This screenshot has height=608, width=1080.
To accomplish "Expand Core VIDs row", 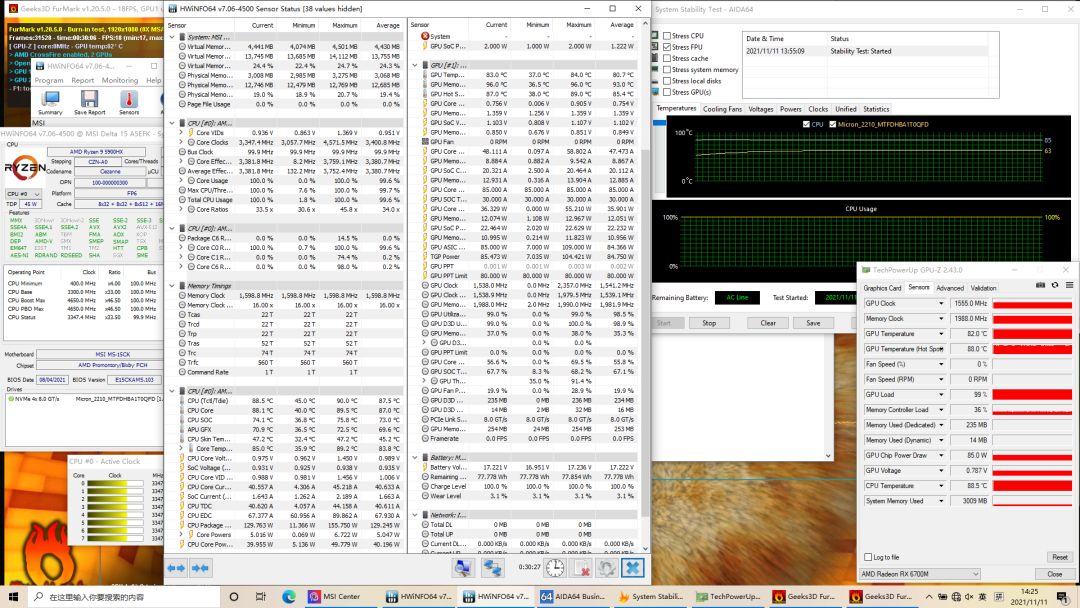I will pos(182,133).
